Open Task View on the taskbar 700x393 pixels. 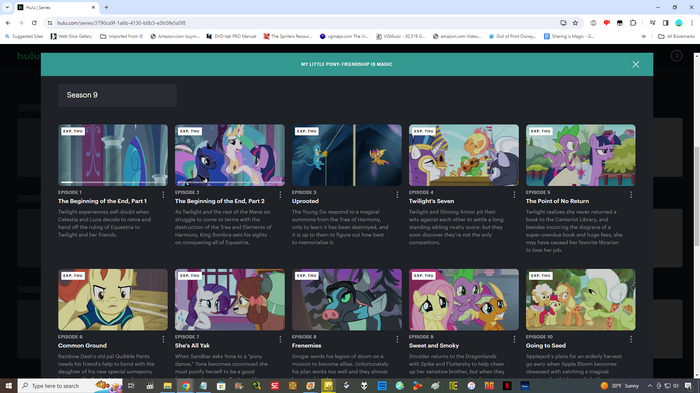click(131, 385)
